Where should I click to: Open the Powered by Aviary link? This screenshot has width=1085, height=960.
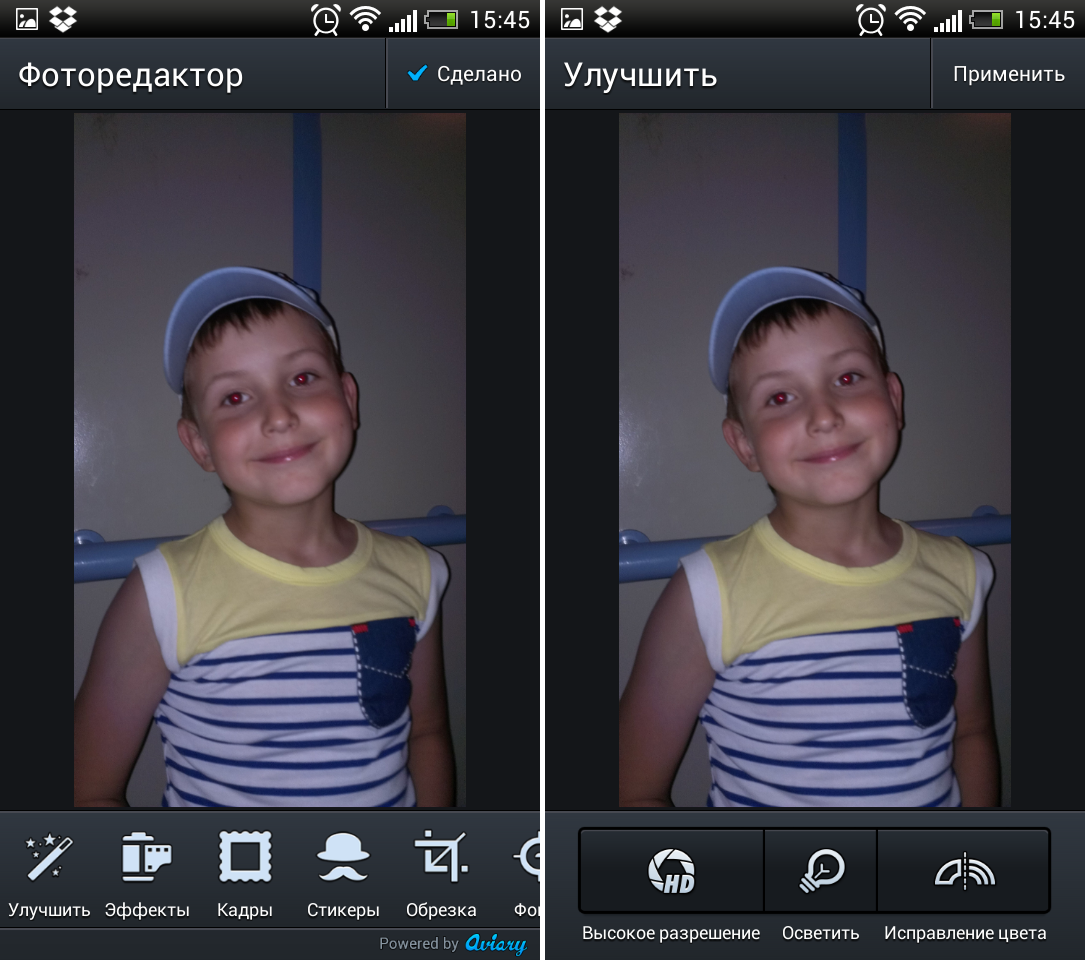pyautogui.click(x=453, y=943)
